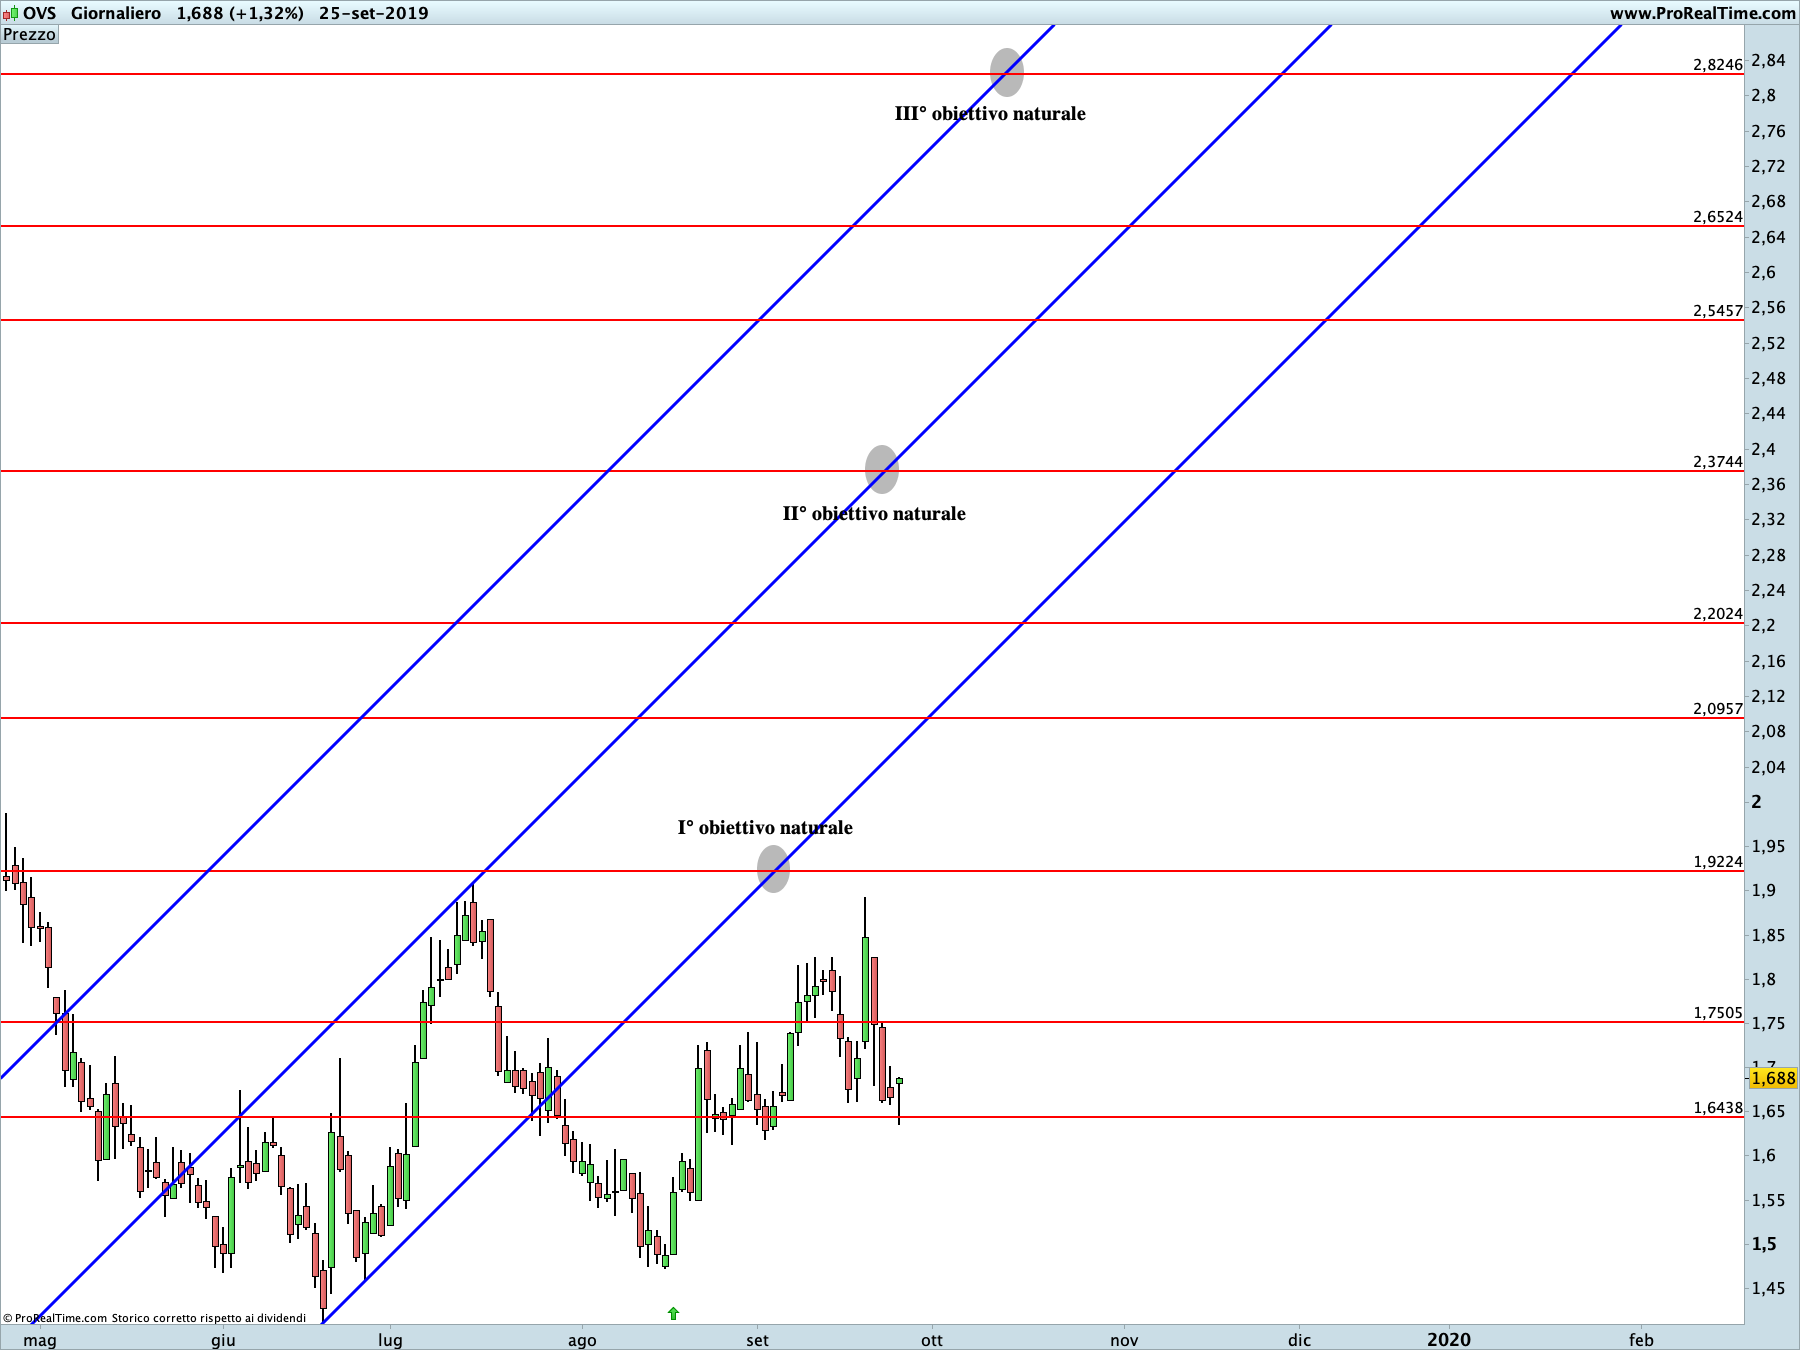Click the ago month label

tap(582, 1340)
